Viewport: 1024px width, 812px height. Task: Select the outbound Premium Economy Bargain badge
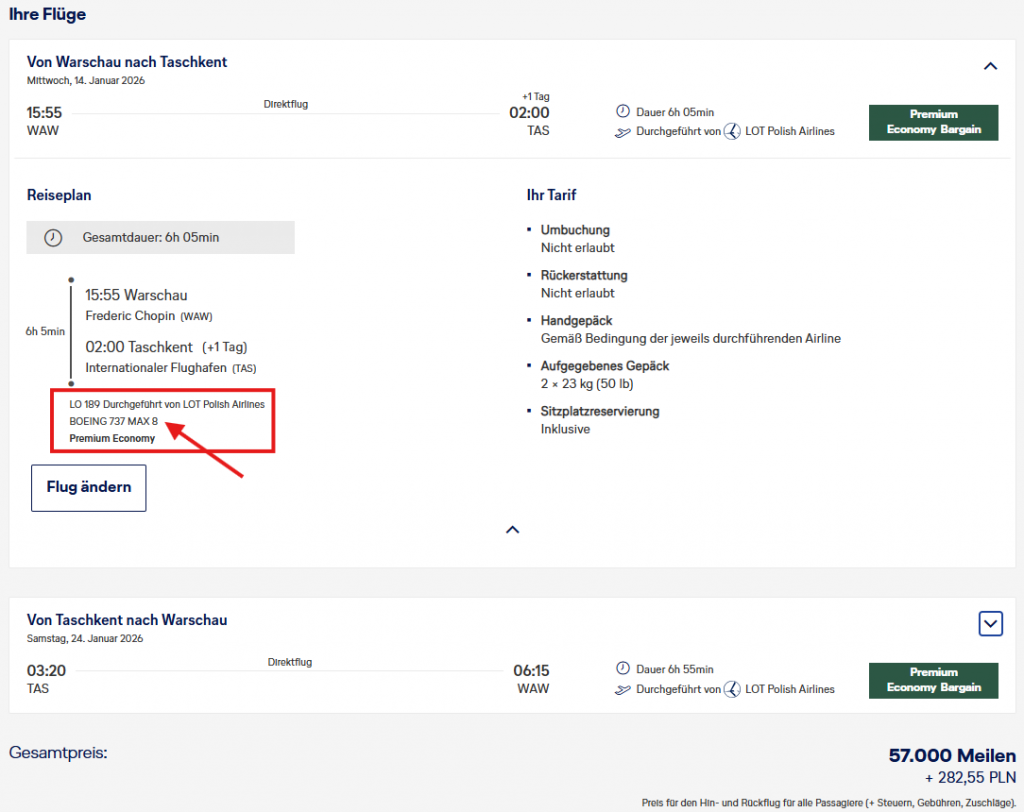pyautogui.click(x=933, y=122)
